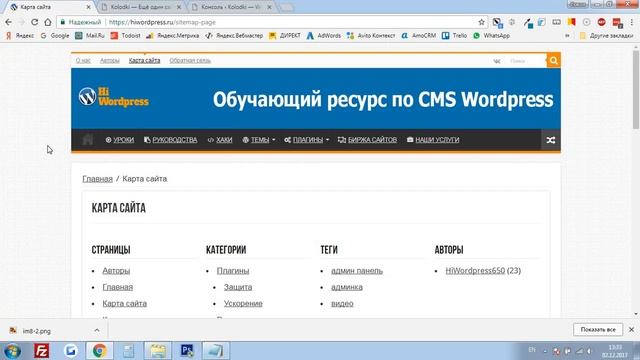Click the Обратная связь top link

[190, 60]
